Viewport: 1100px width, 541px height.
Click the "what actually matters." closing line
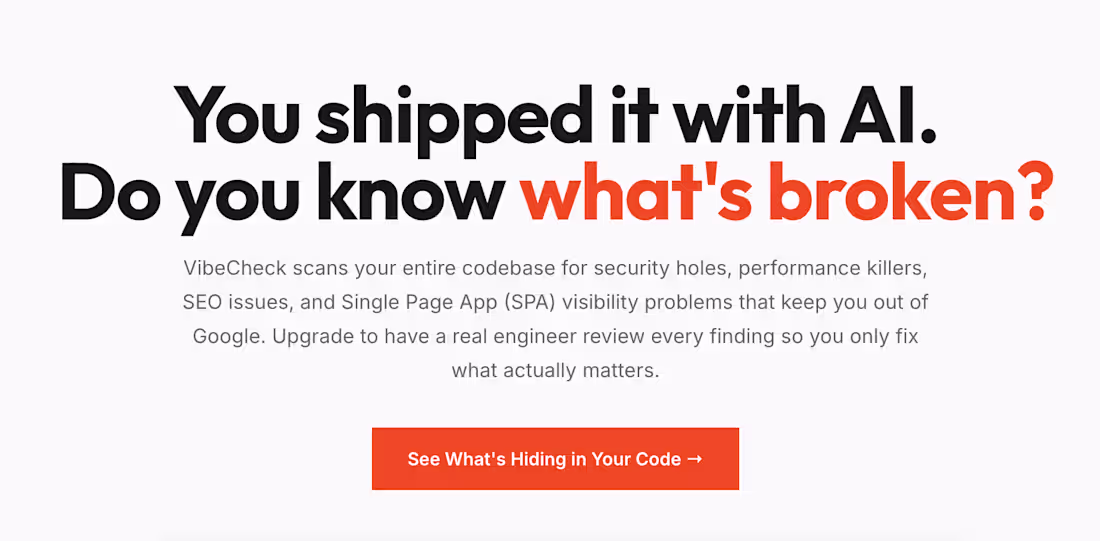click(x=555, y=370)
